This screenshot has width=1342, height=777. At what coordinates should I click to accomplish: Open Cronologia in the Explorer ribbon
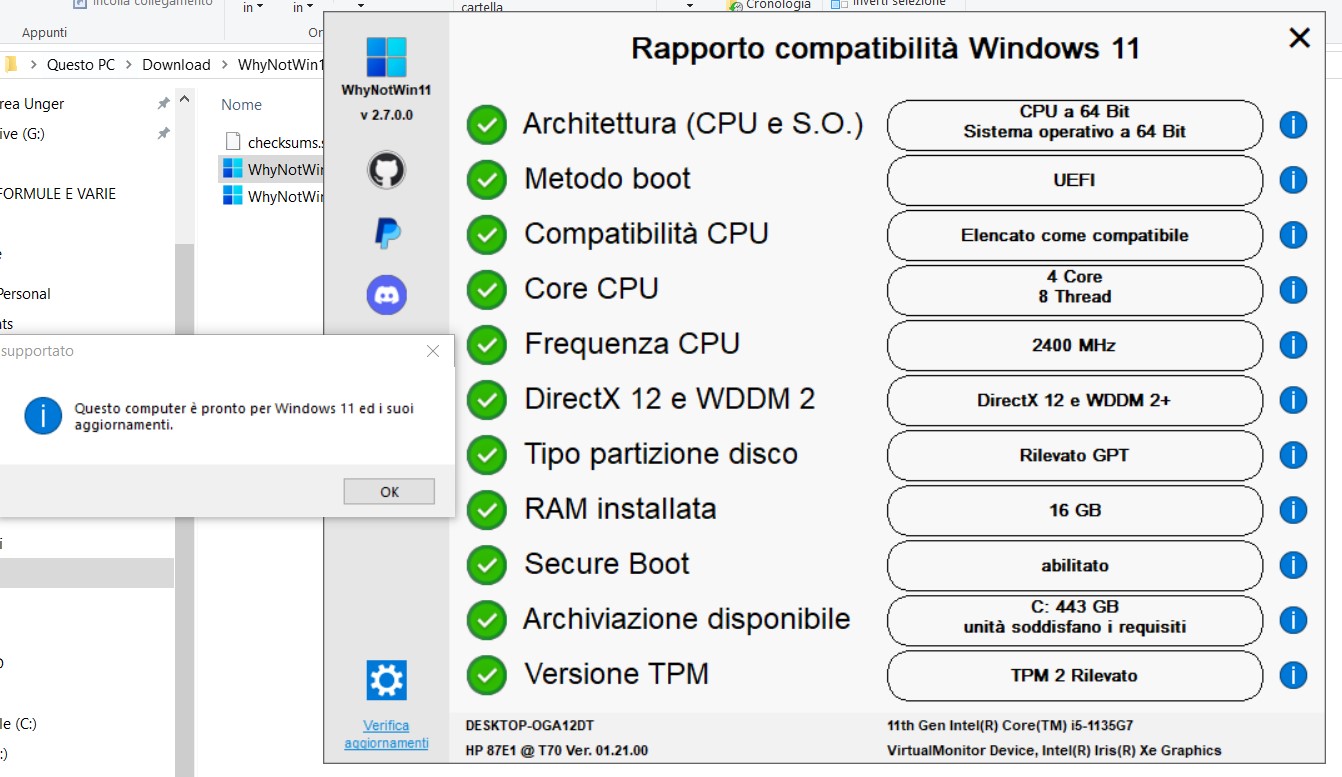click(768, 4)
